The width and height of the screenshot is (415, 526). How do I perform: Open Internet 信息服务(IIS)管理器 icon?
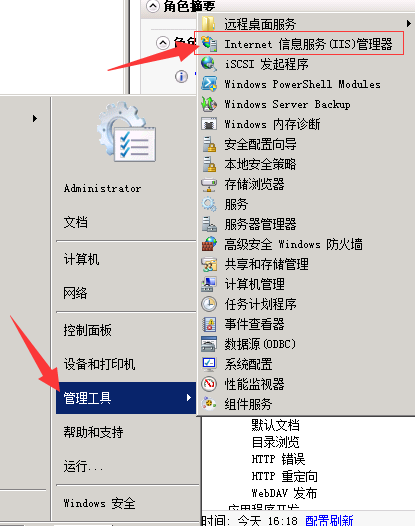click(209, 44)
